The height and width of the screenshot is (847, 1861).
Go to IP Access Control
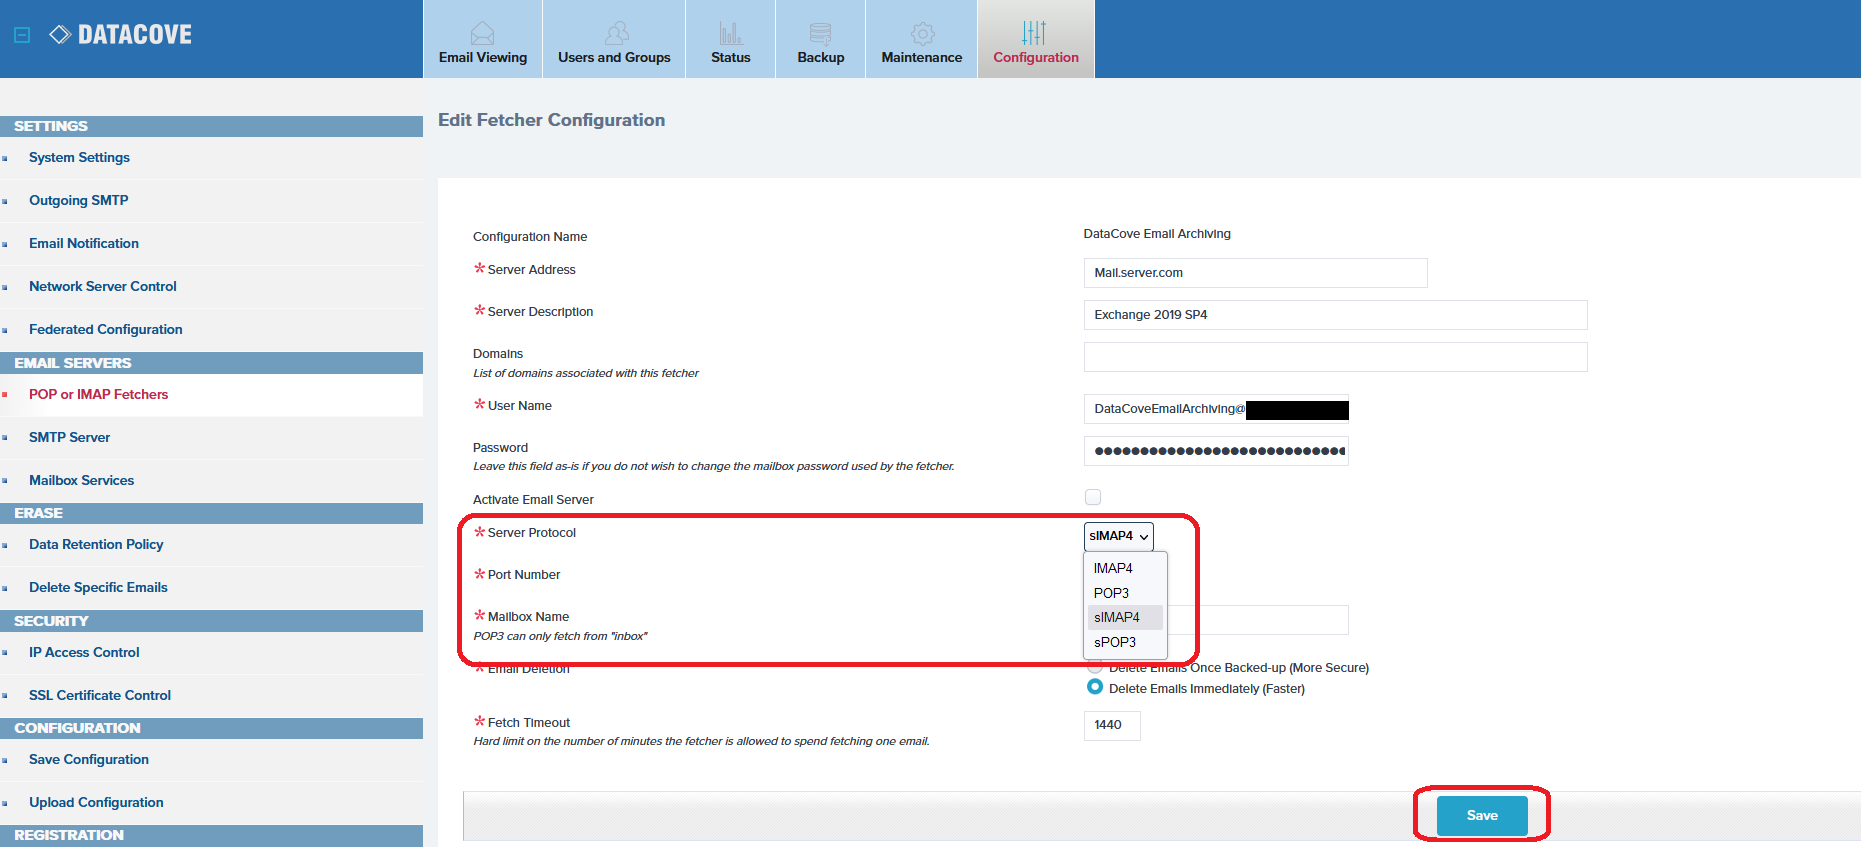tap(84, 653)
